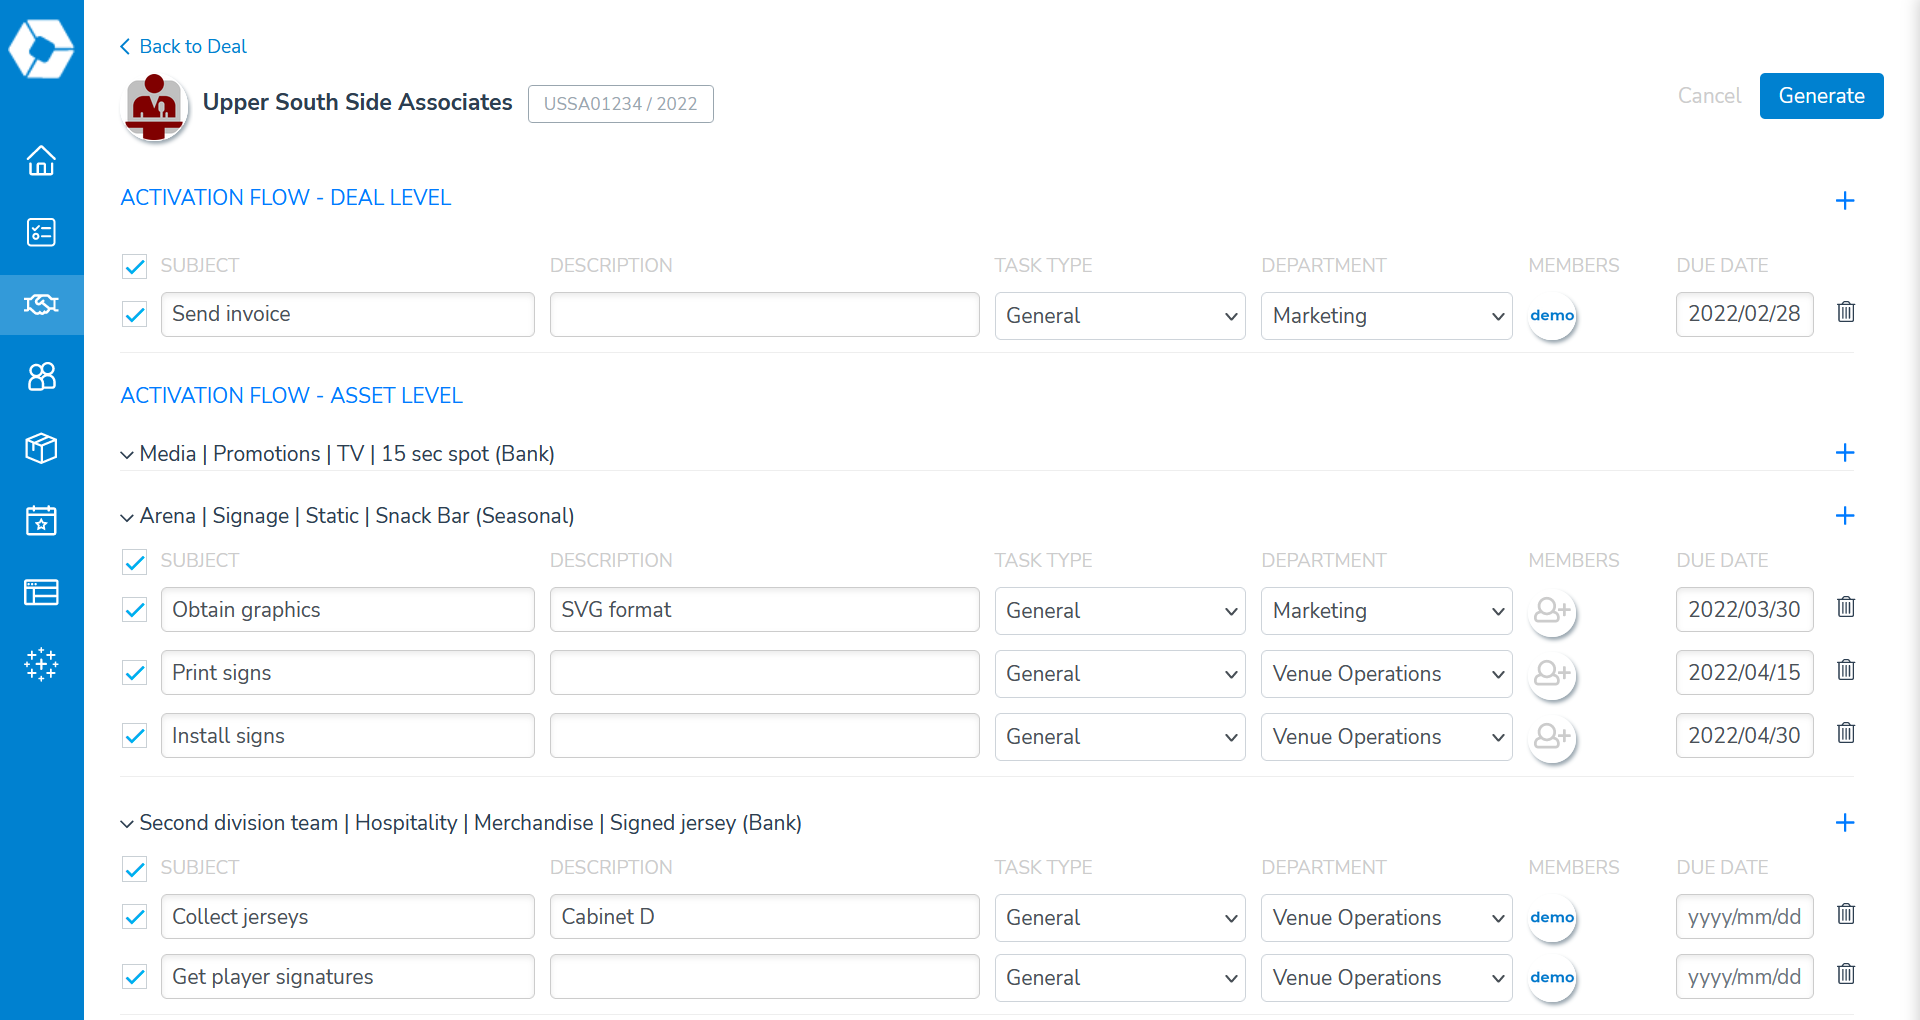
Task: Add a task to the Deal Level flow
Action: pos(1845,201)
